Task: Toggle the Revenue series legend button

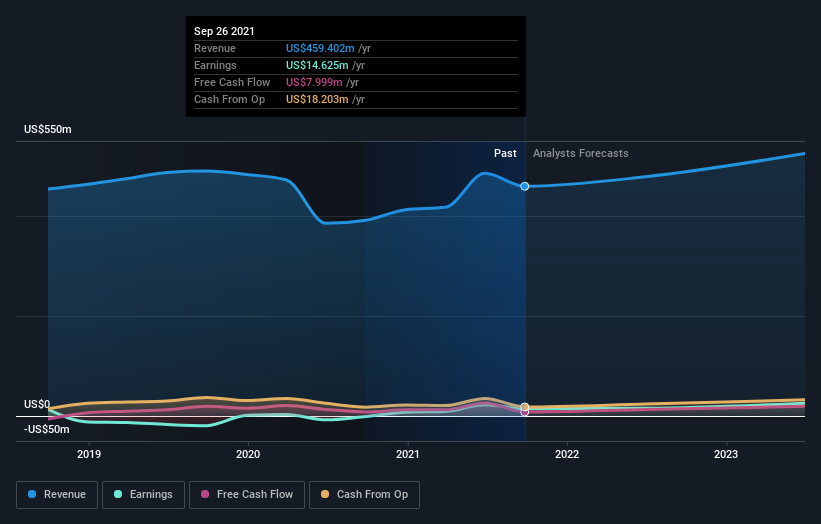Action: (57, 495)
